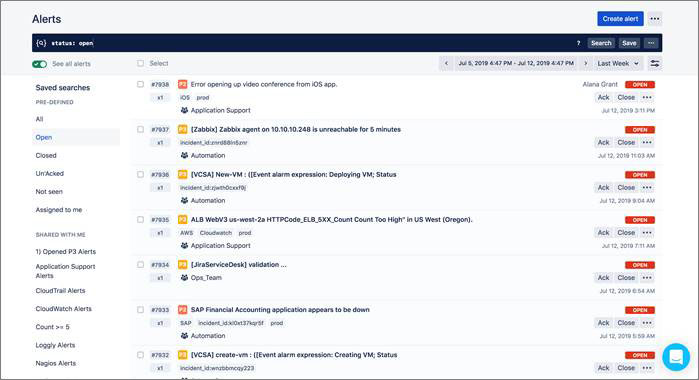Acknowledge alert #7938 with Ack
The height and width of the screenshot is (380, 699).
coord(603,97)
